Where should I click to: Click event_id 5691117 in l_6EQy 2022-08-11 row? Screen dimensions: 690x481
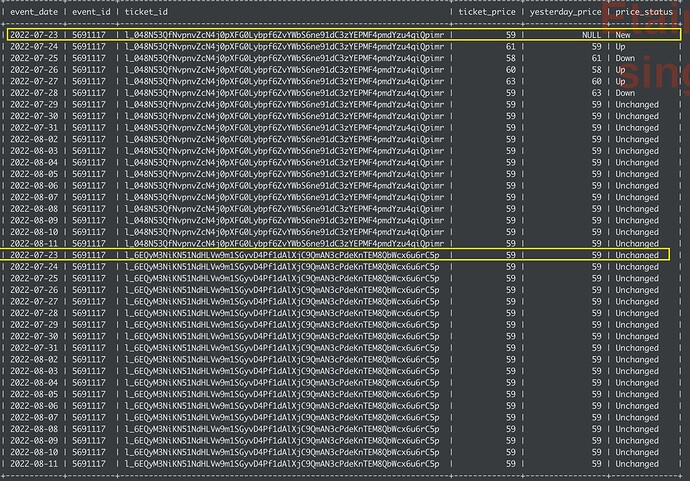pos(89,463)
